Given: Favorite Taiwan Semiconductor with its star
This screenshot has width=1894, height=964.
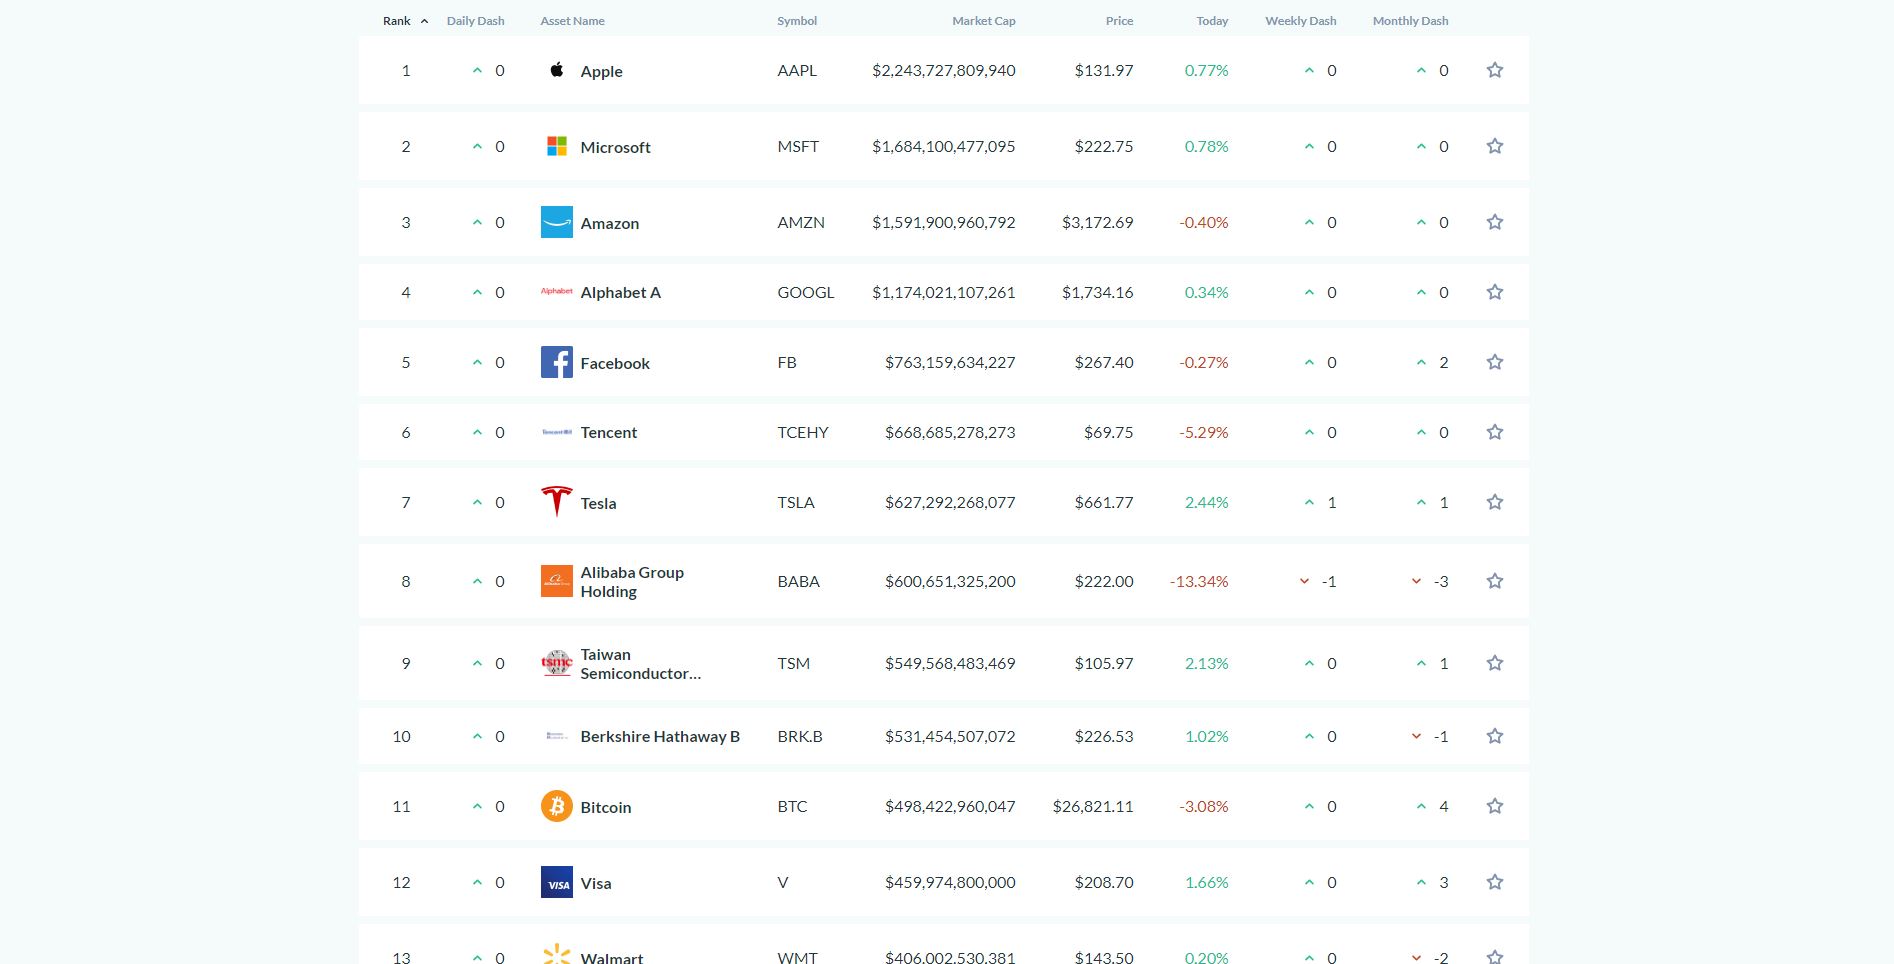Looking at the screenshot, I should click(1495, 663).
